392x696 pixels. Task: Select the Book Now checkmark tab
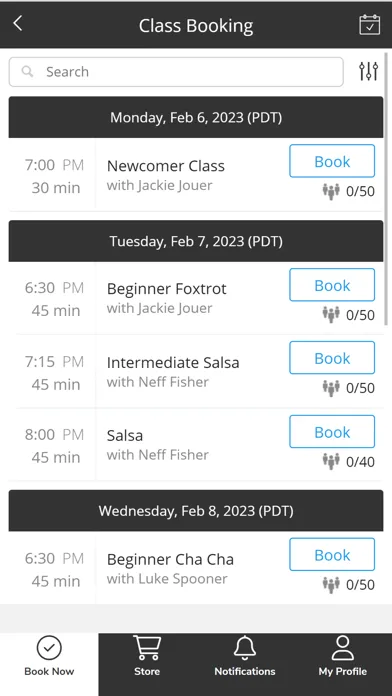coord(49,656)
